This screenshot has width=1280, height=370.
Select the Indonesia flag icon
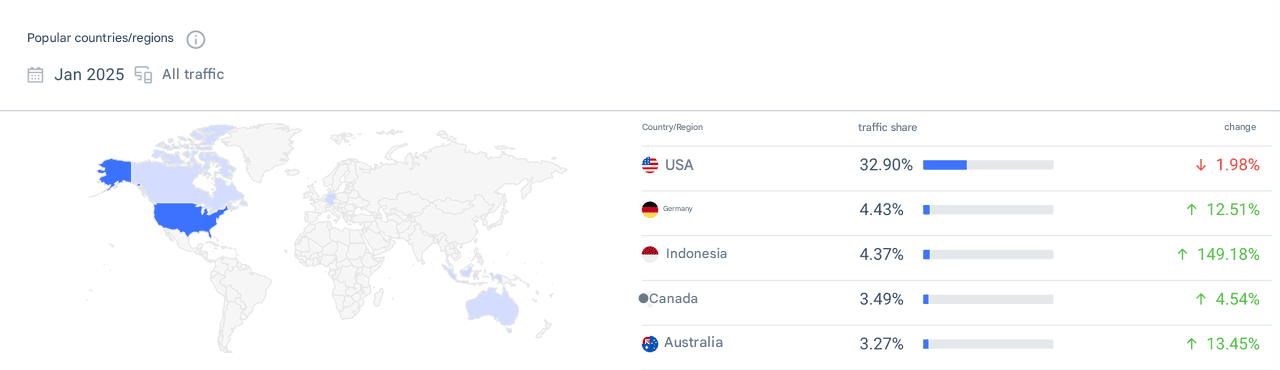click(x=650, y=254)
